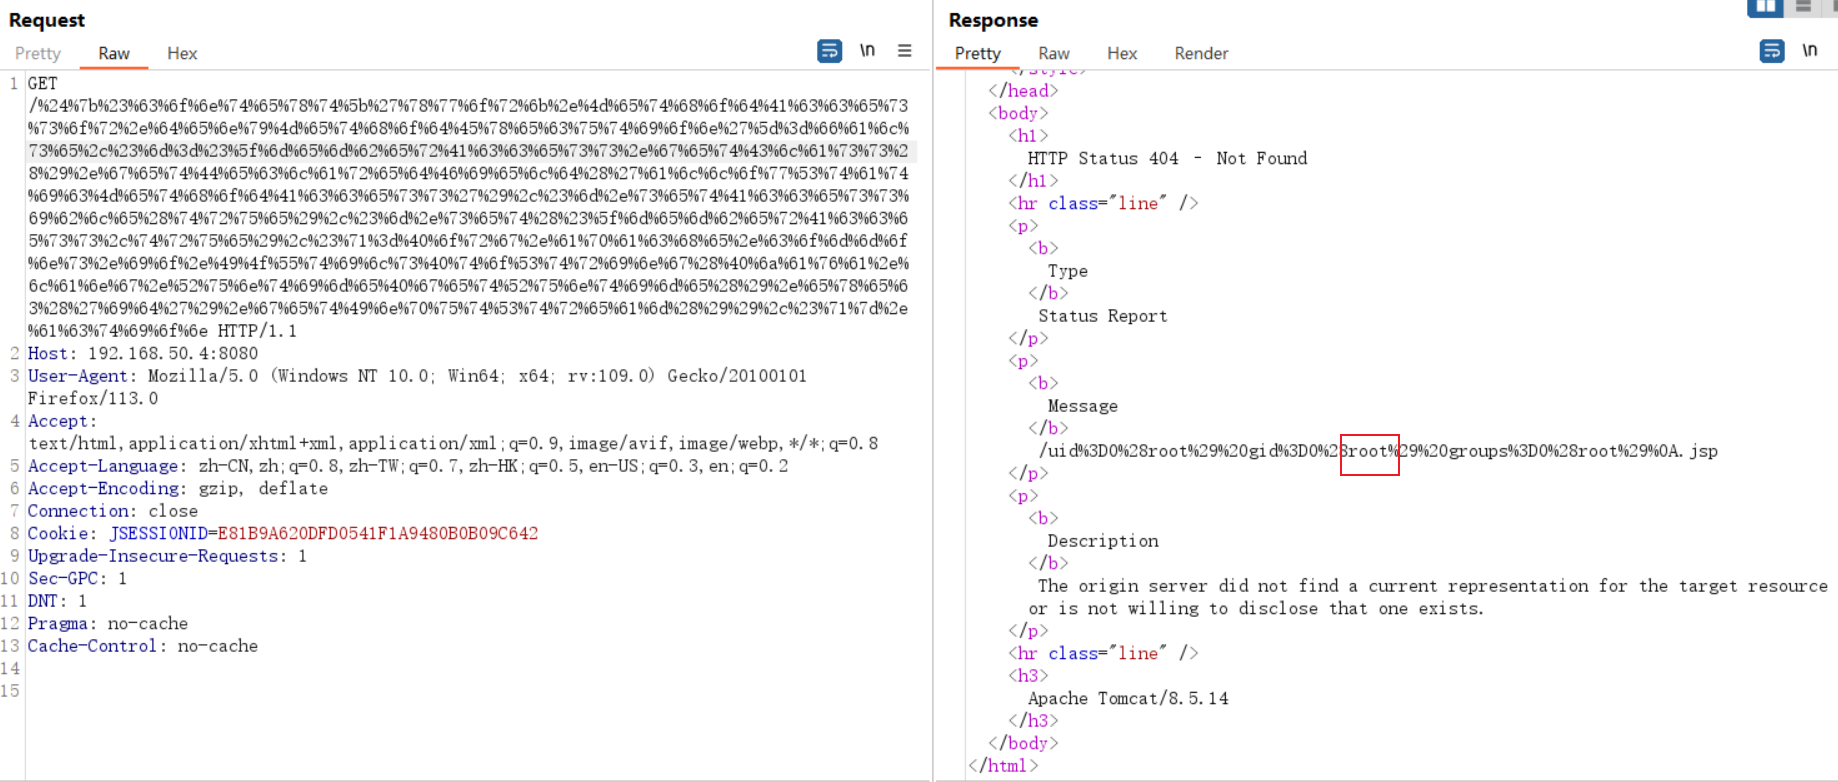
Task: Click the word Description in the response
Action: [x=1103, y=541]
